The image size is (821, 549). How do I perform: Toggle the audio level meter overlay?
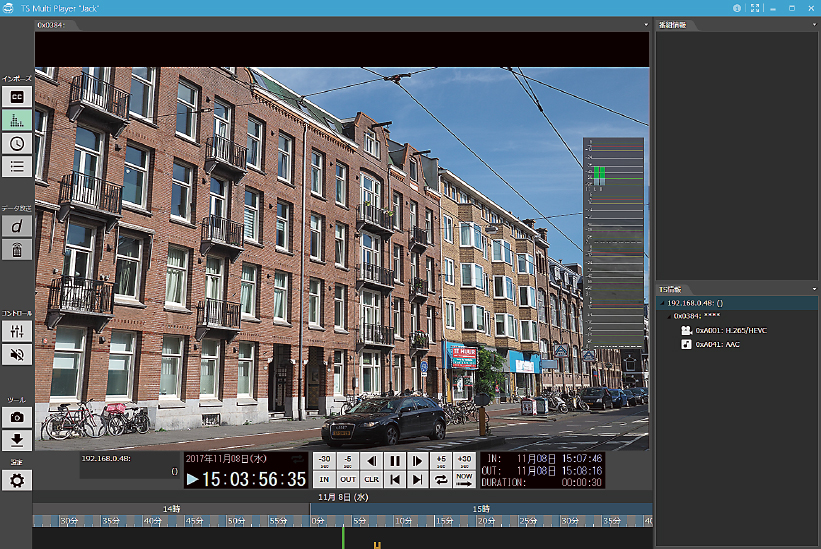click(x=17, y=120)
